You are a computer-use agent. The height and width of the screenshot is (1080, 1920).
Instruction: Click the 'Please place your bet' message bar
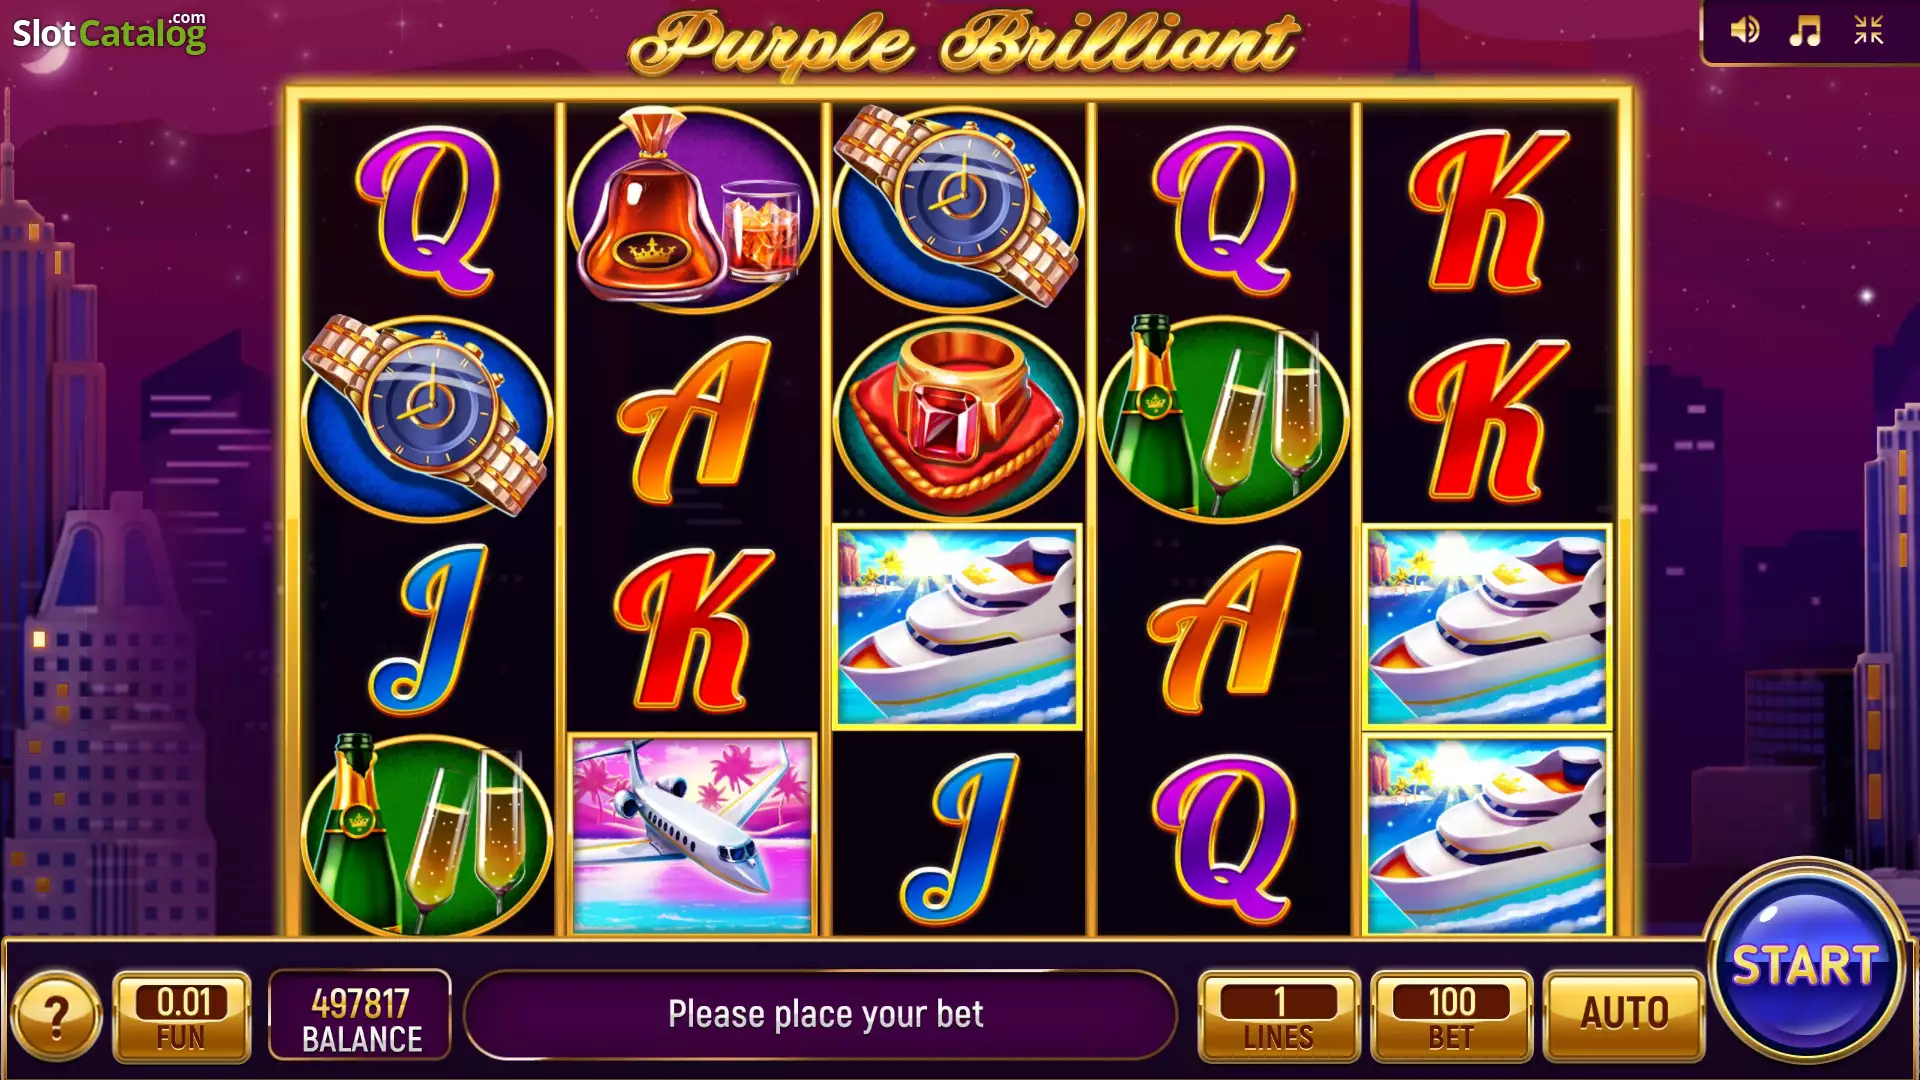click(822, 1015)
